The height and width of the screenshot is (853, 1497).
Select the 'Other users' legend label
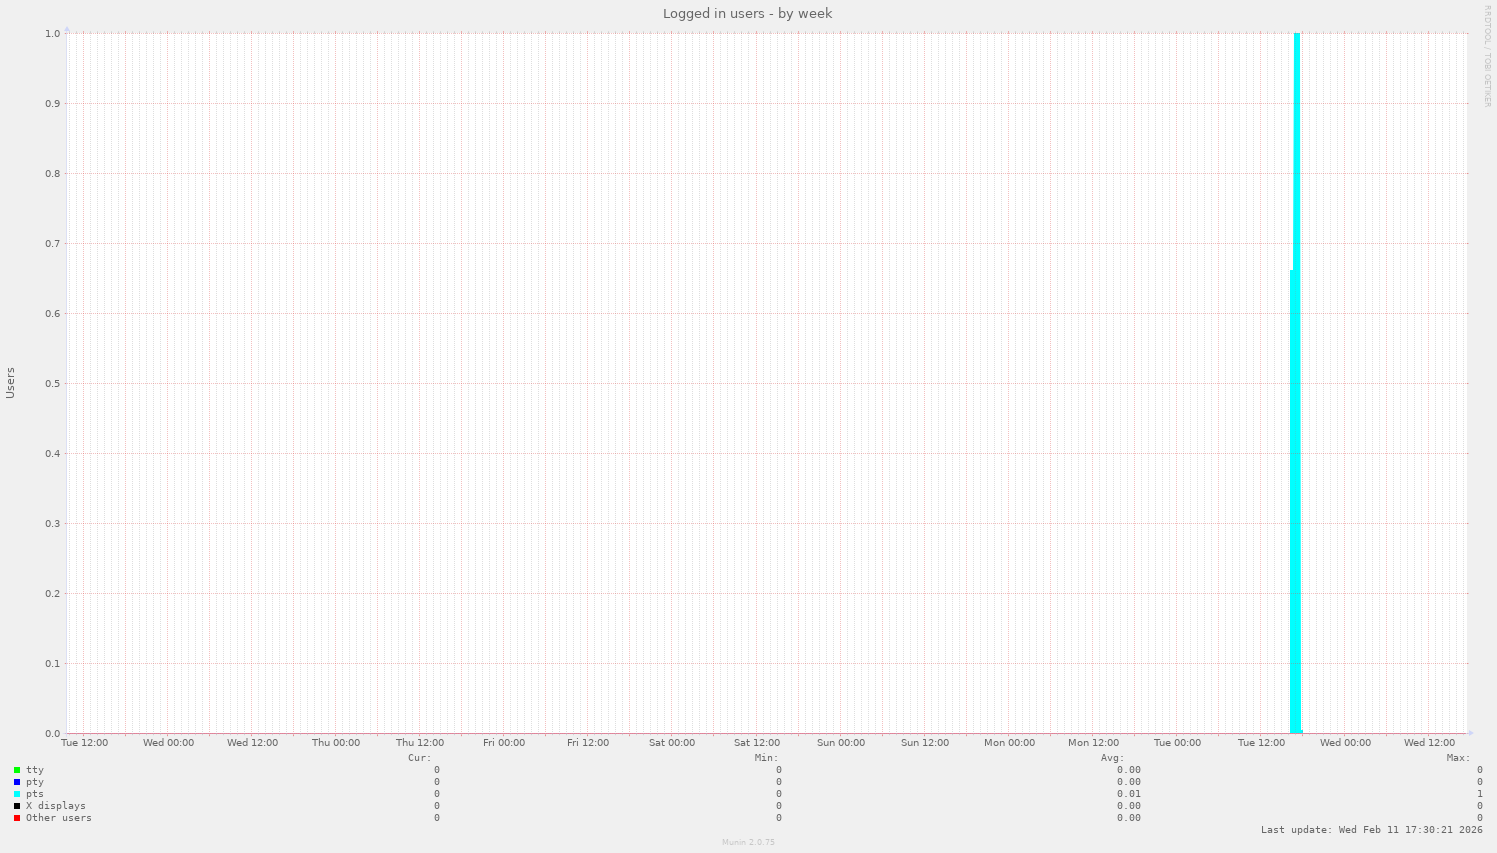point(58,818)
